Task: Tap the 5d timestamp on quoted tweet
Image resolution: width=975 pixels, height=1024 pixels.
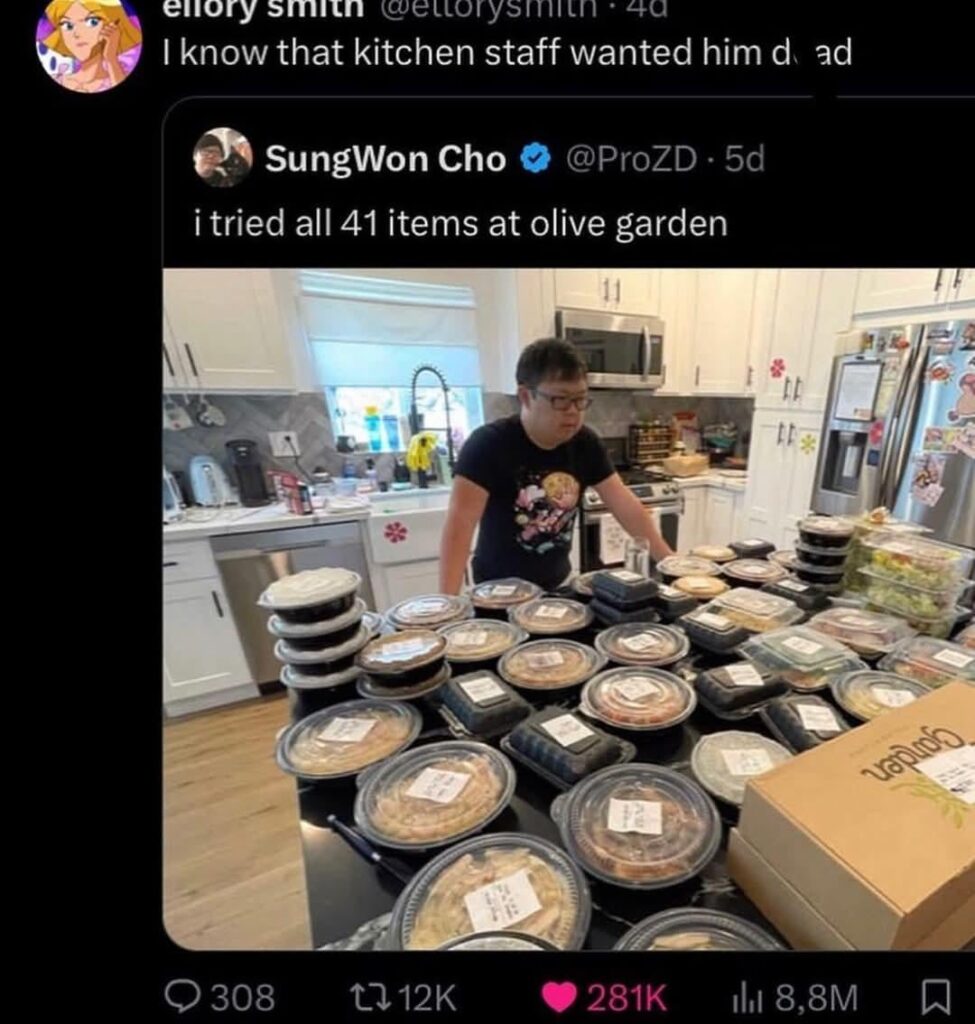Action: [745, 159]
